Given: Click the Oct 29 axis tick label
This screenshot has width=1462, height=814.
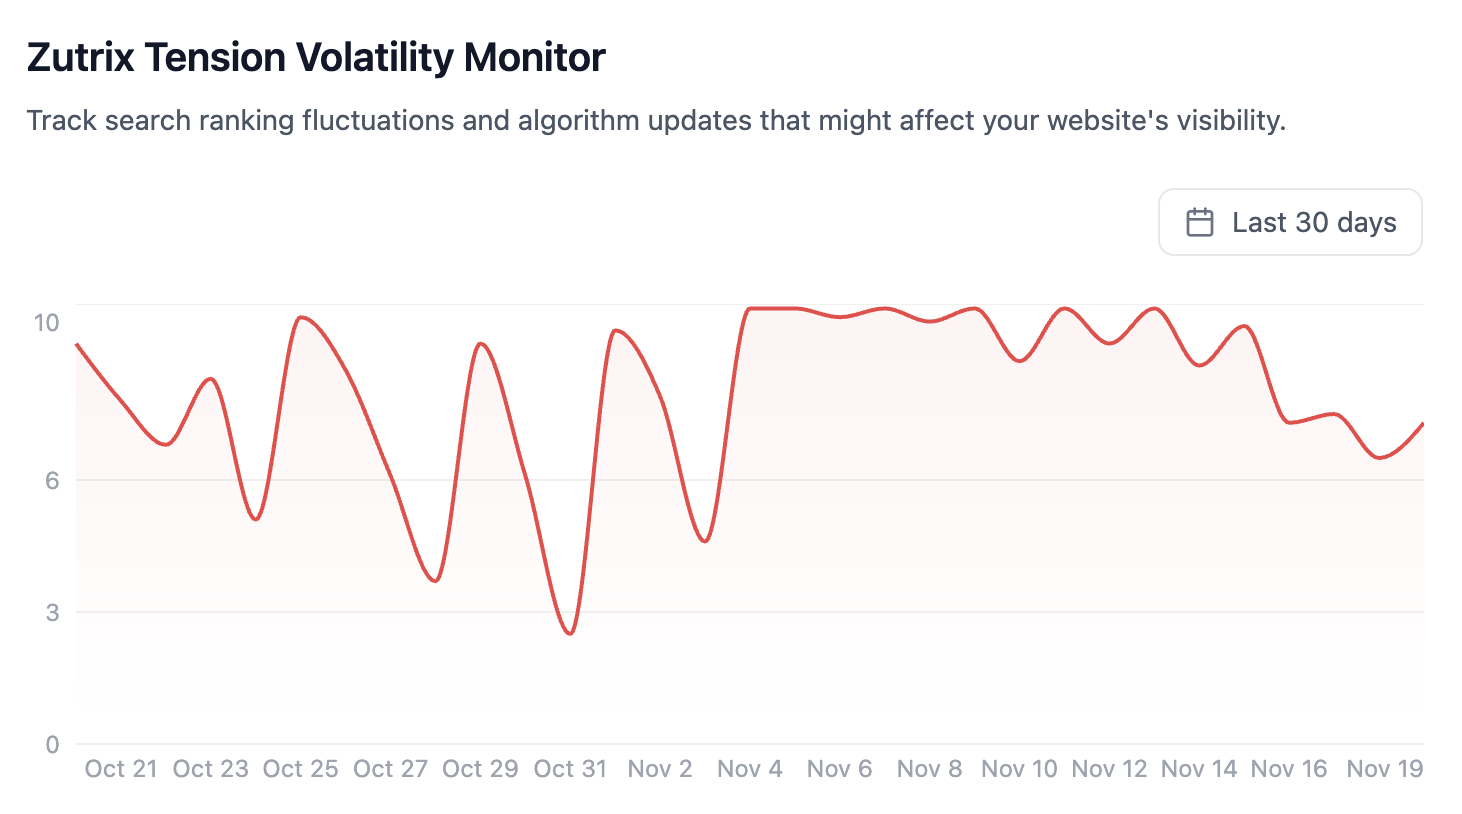Looking at the screenshot, I should 480,769.
